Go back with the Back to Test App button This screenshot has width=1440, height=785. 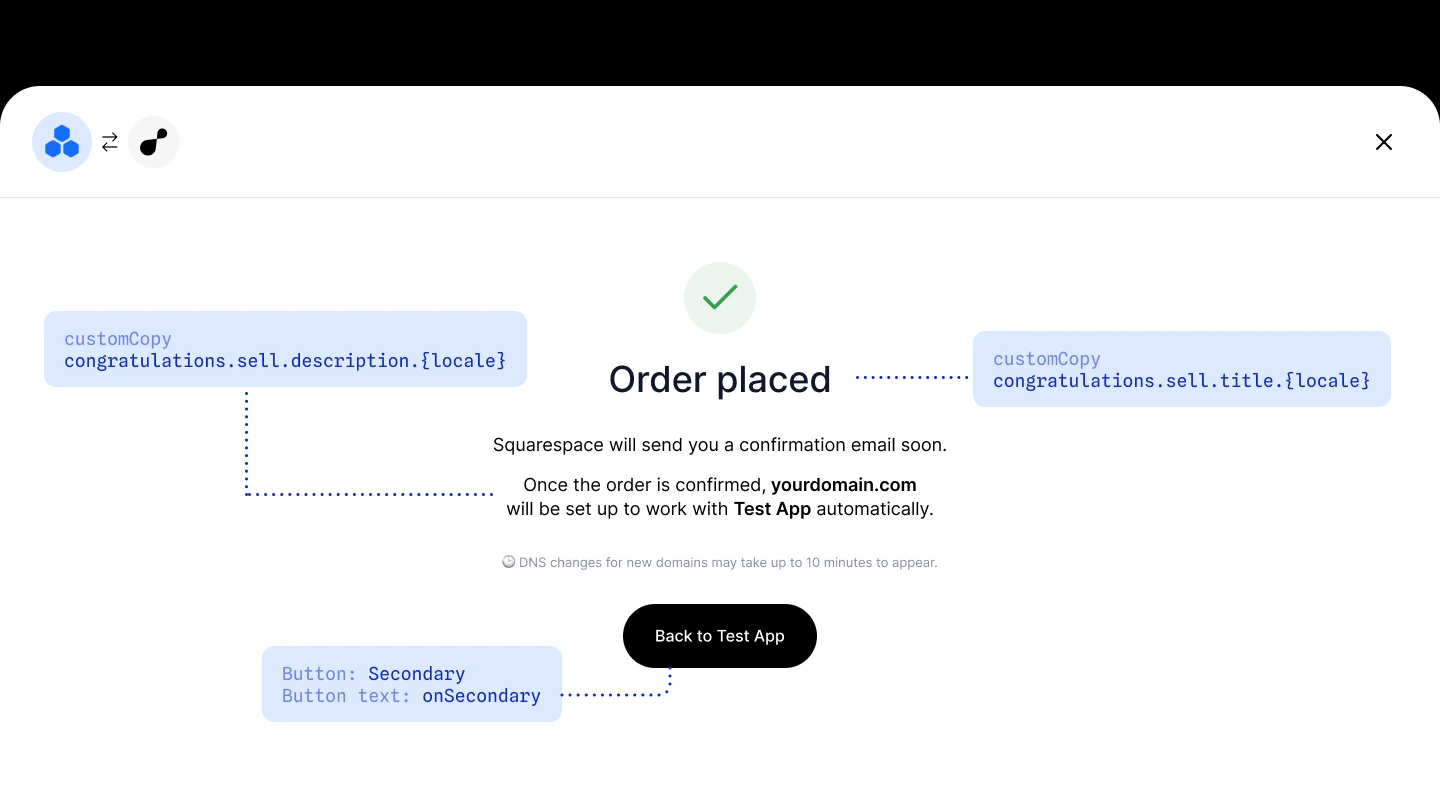(720, 636)
